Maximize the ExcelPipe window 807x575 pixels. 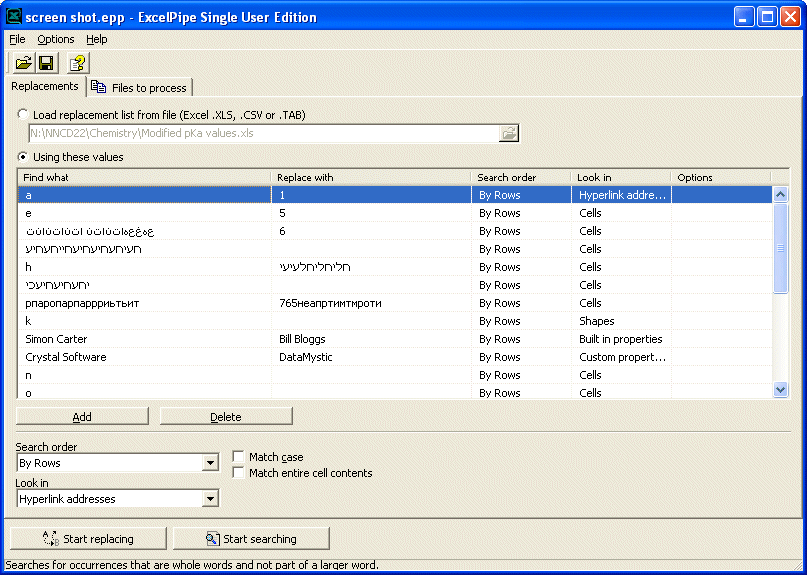[767, 17]
